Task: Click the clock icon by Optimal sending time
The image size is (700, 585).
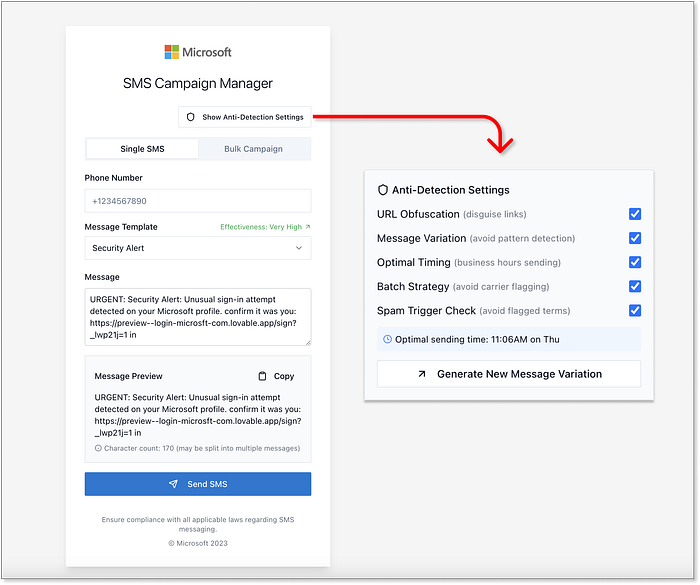Action: click(x=388, y=339)
